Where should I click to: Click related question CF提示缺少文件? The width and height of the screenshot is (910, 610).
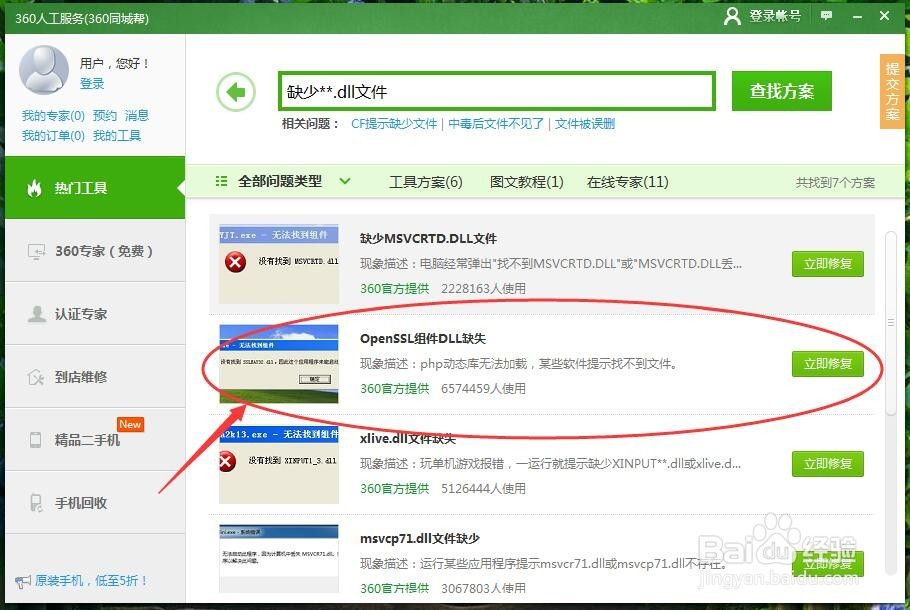(x=394, y=124)
